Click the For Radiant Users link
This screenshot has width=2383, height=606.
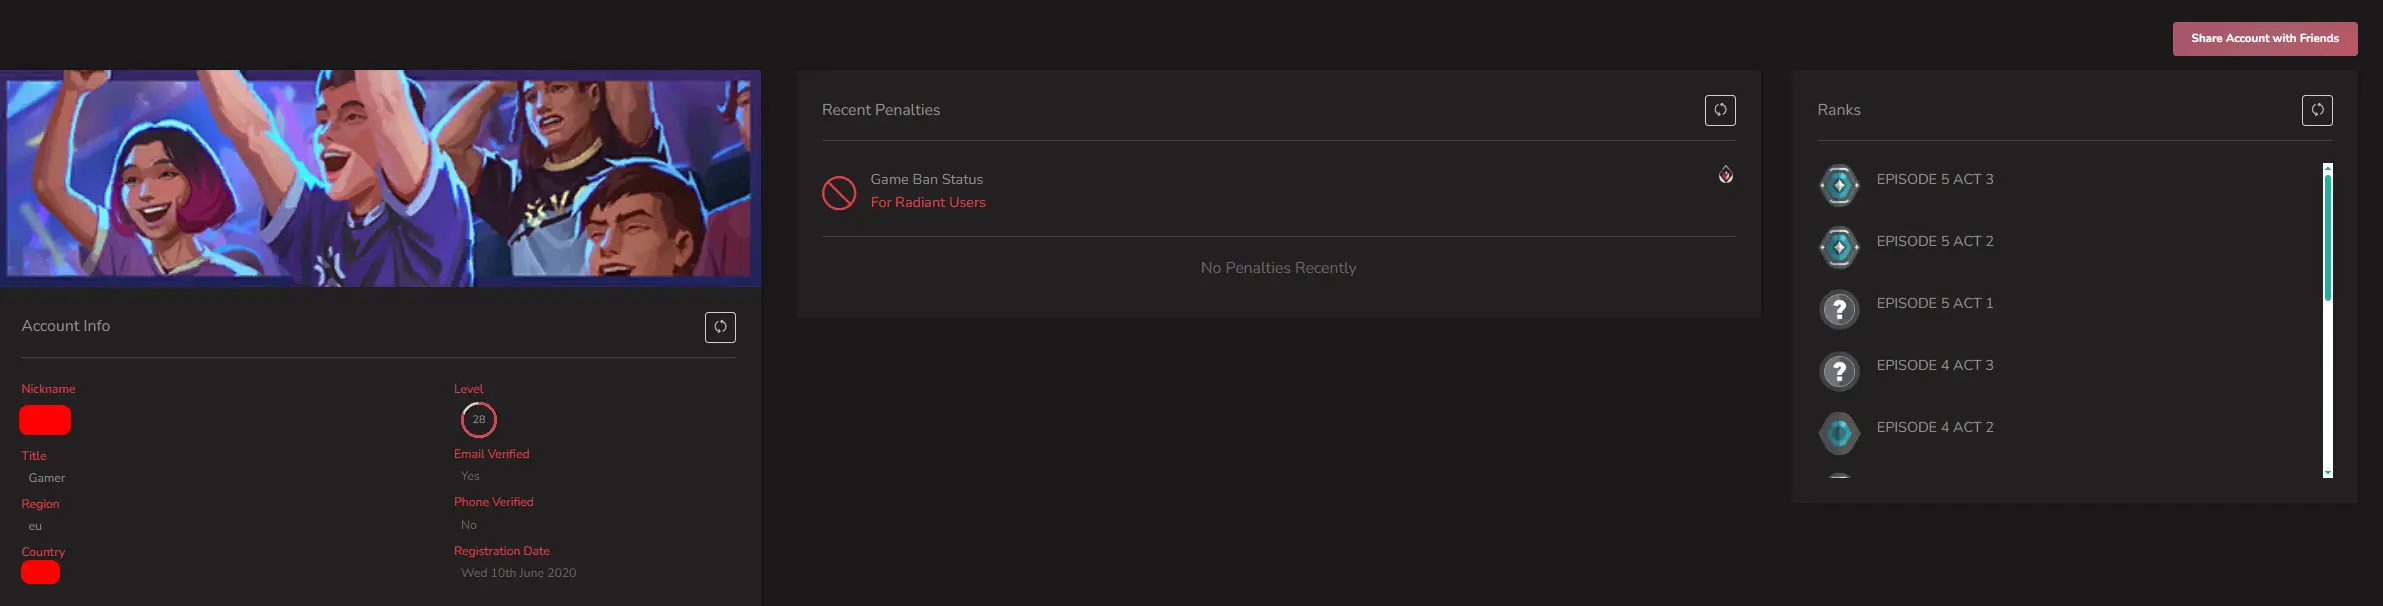[928, 202]
